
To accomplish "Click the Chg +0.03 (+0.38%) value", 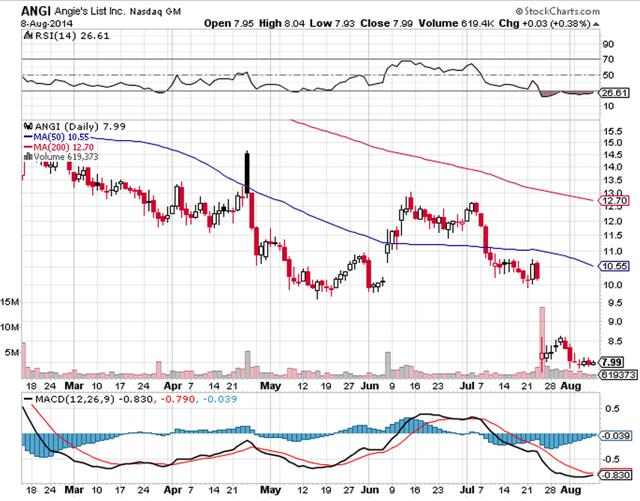I will (x=545, y=24).
